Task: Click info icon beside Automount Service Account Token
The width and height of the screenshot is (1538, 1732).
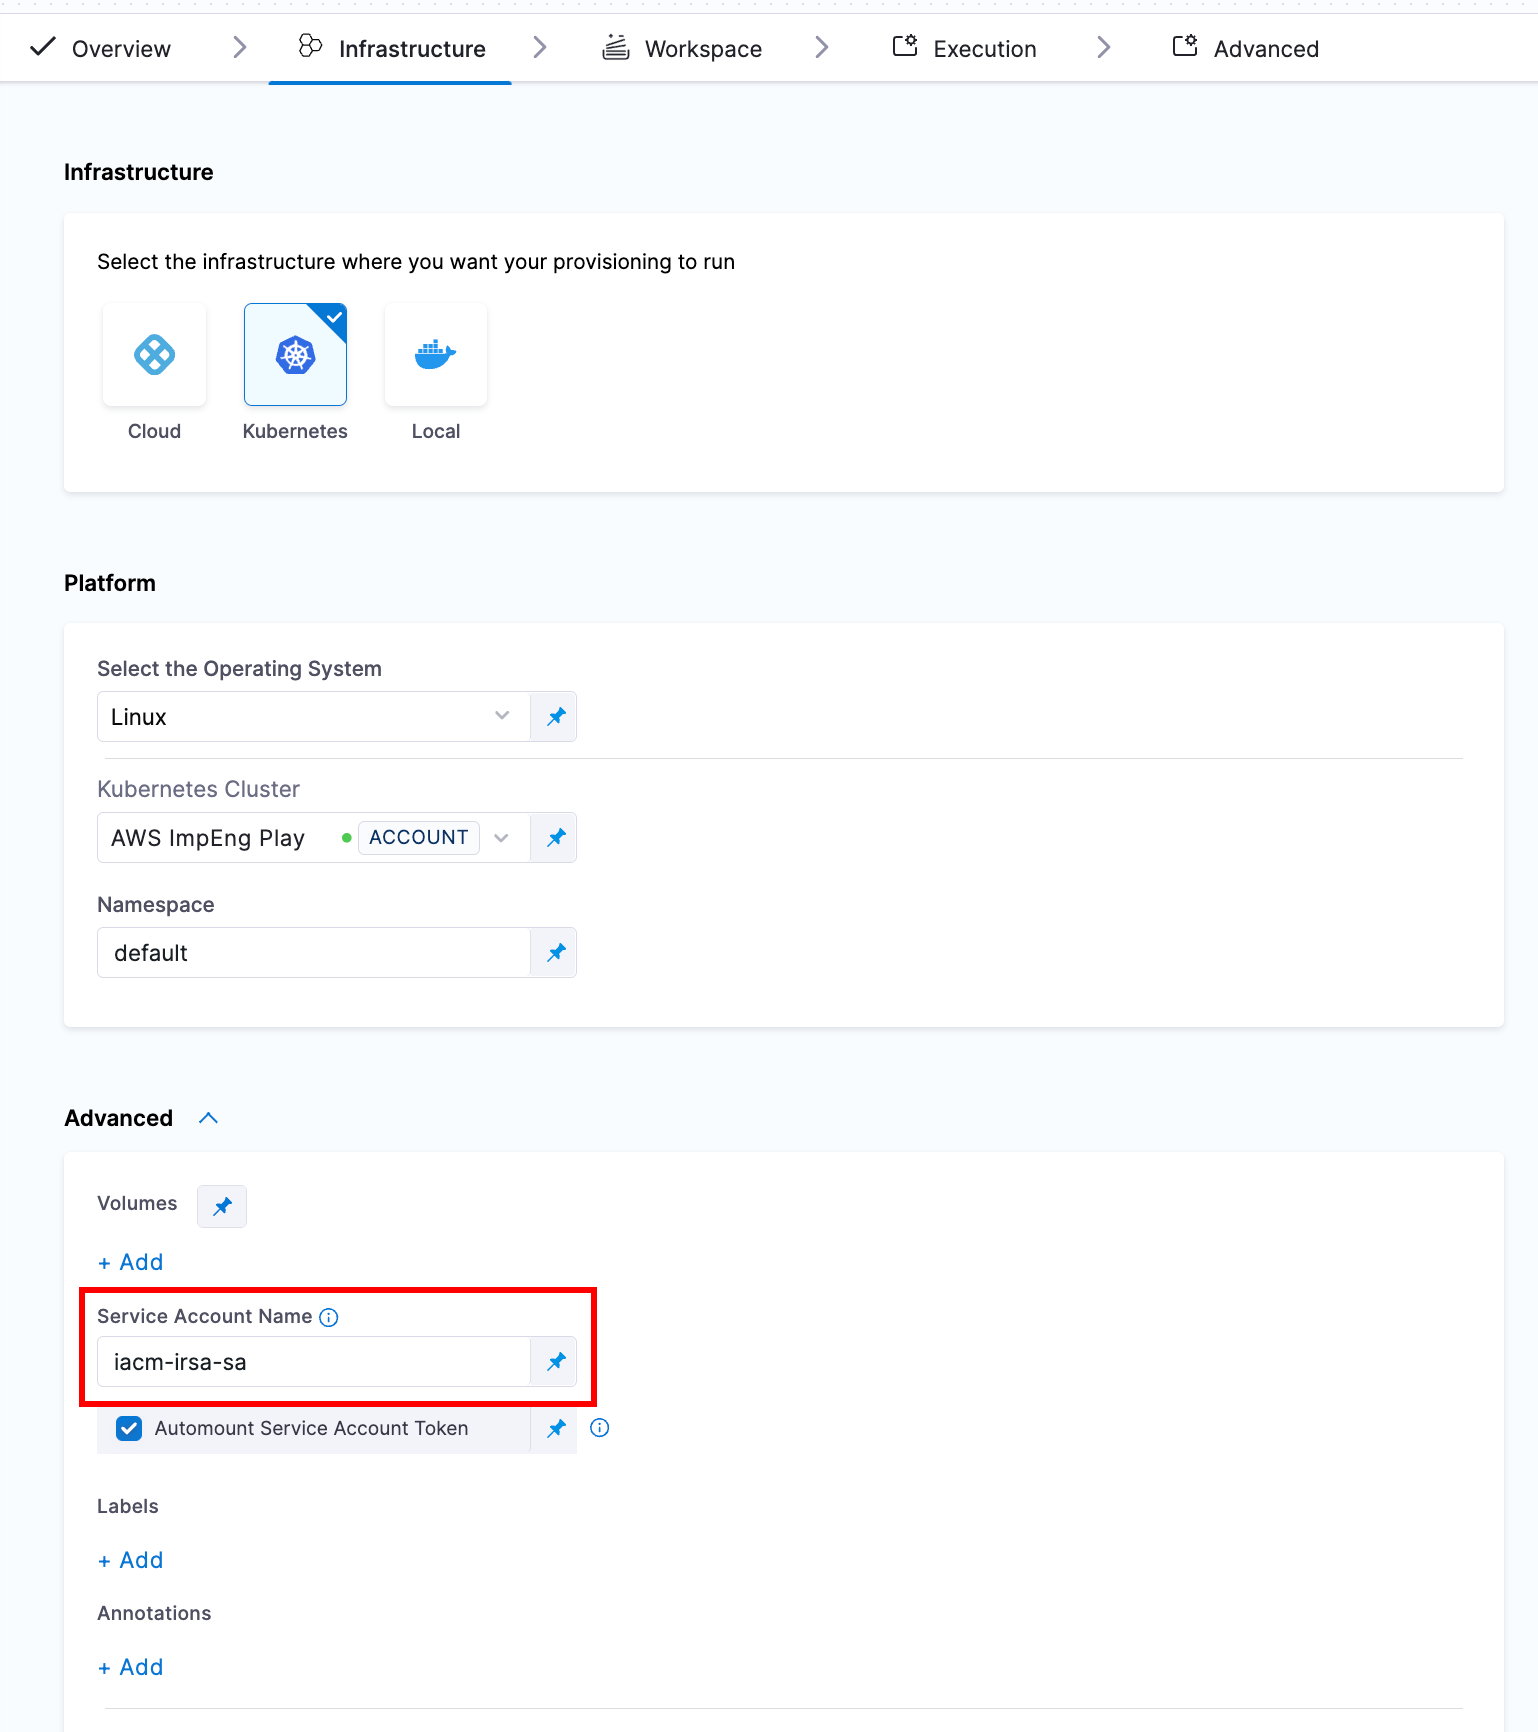Action: coord(600,1428)
